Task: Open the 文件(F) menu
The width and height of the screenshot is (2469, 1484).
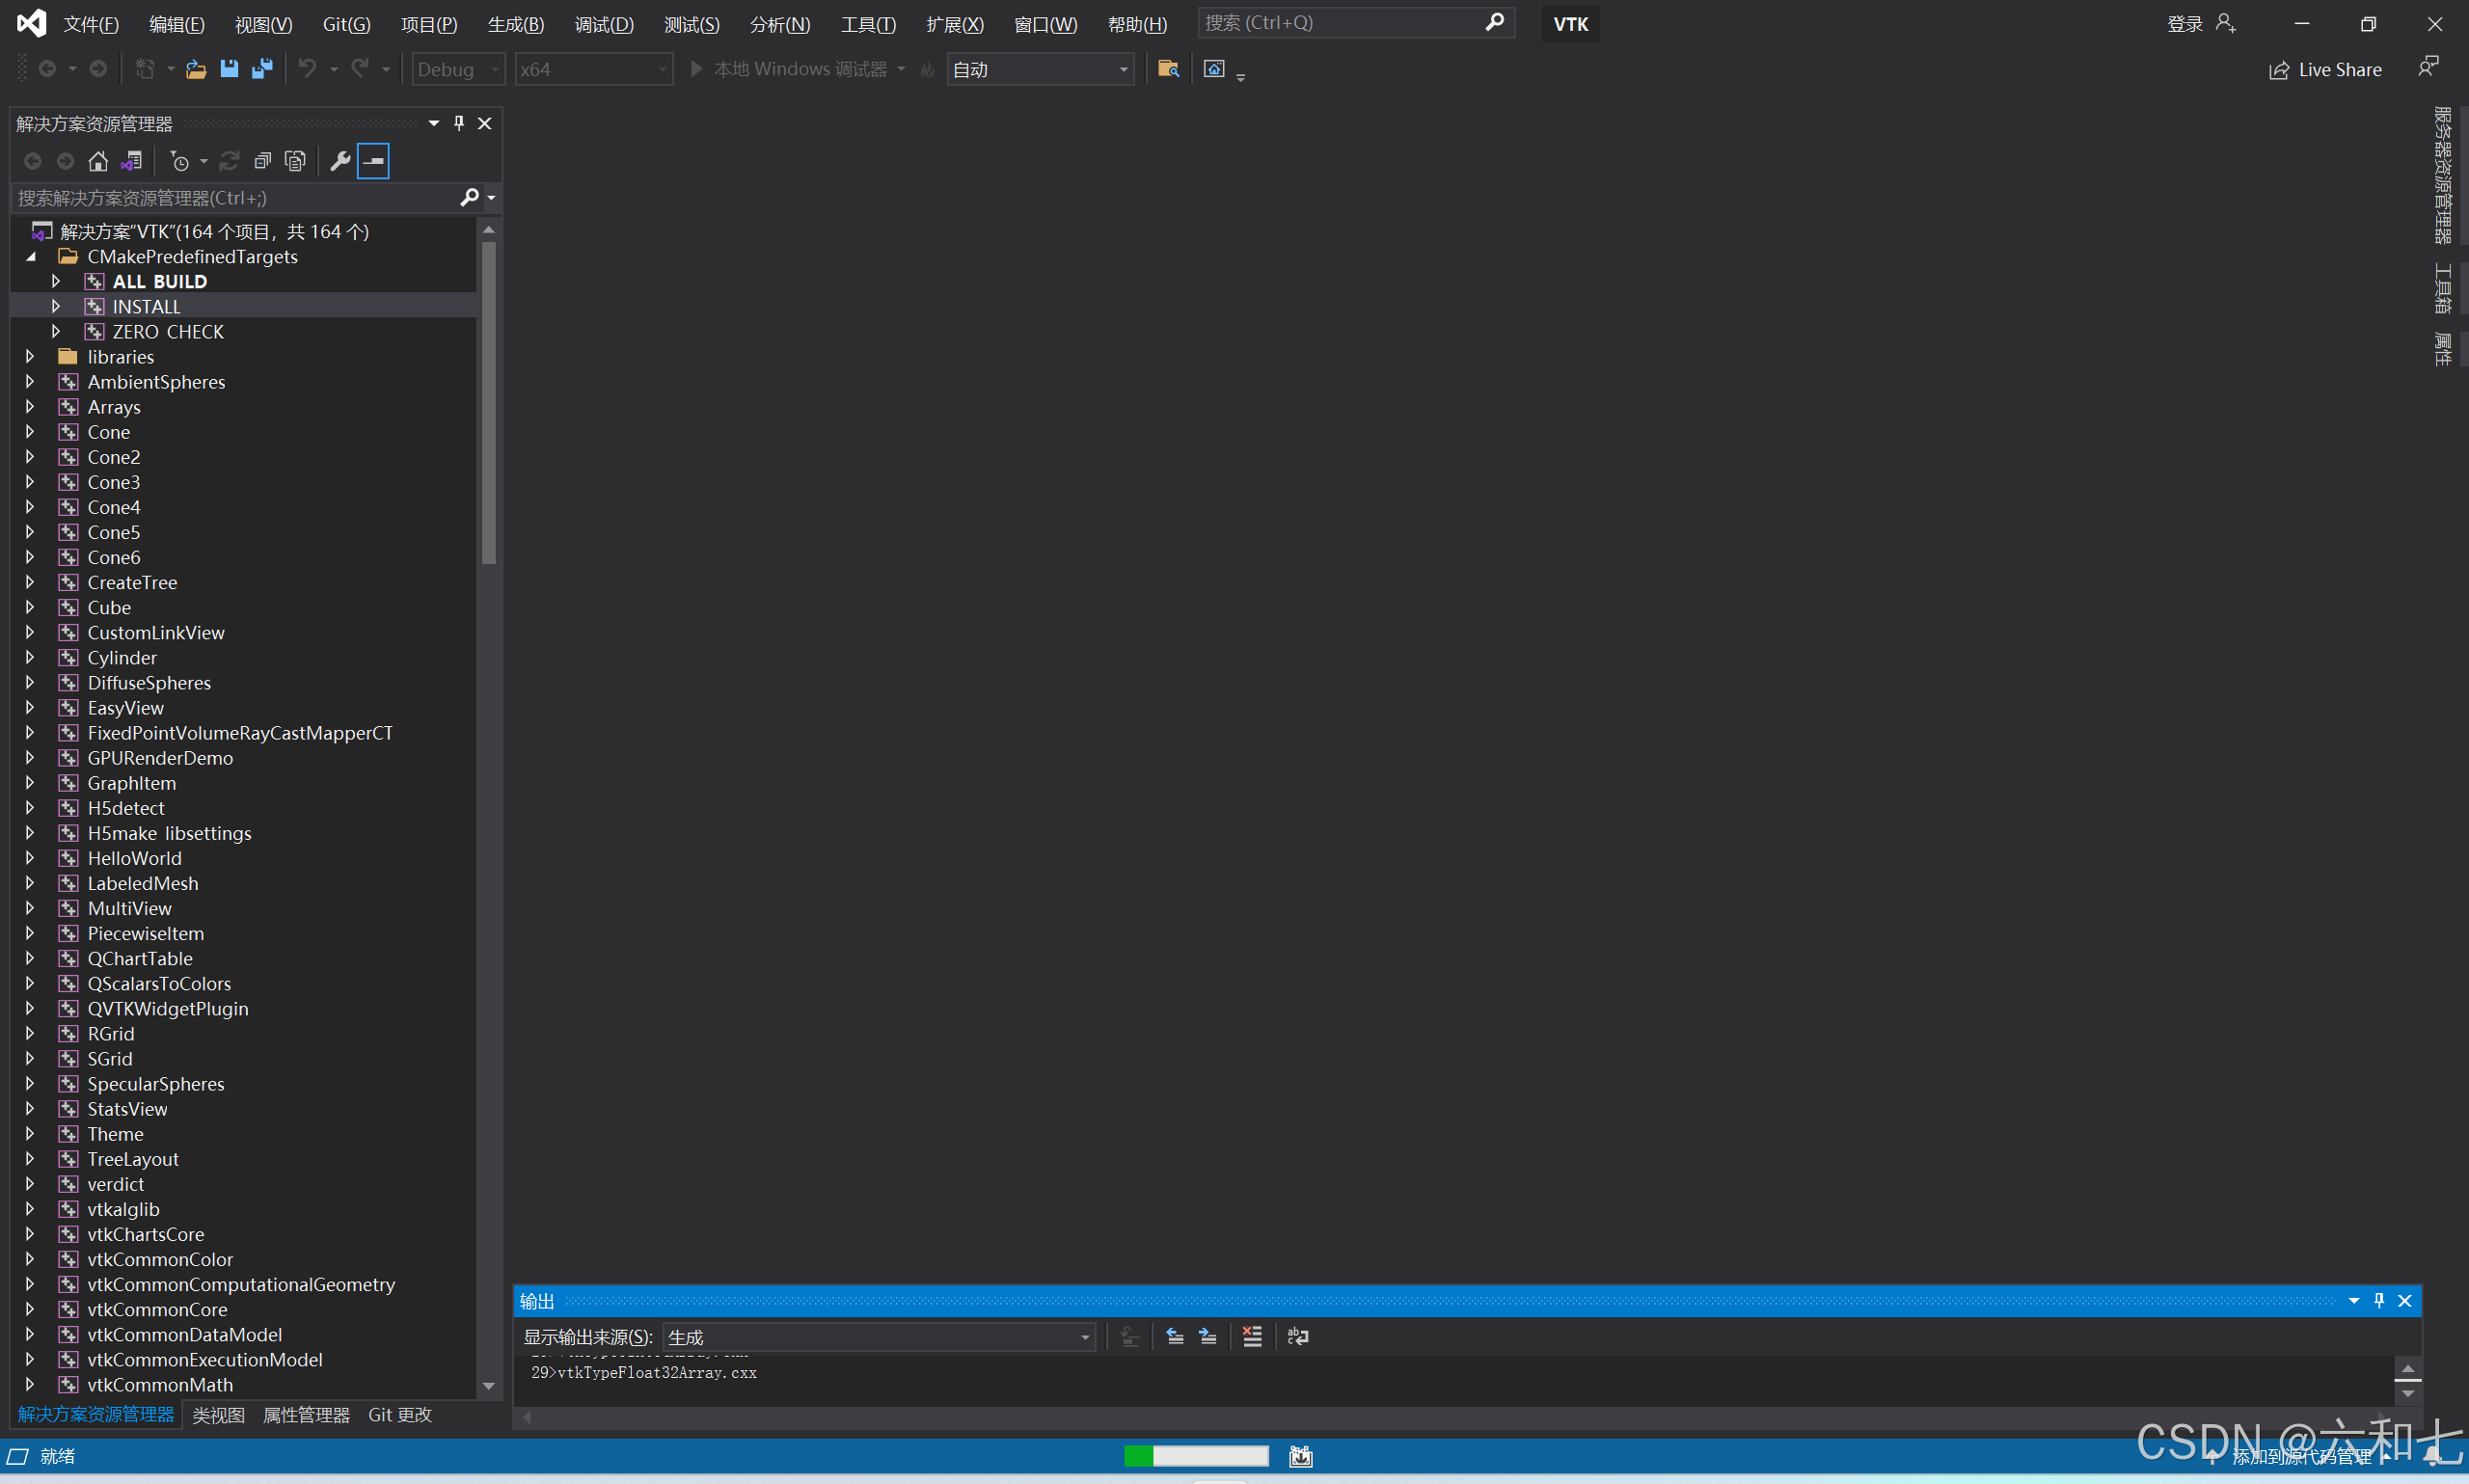Action: click(x=91, y=24)
